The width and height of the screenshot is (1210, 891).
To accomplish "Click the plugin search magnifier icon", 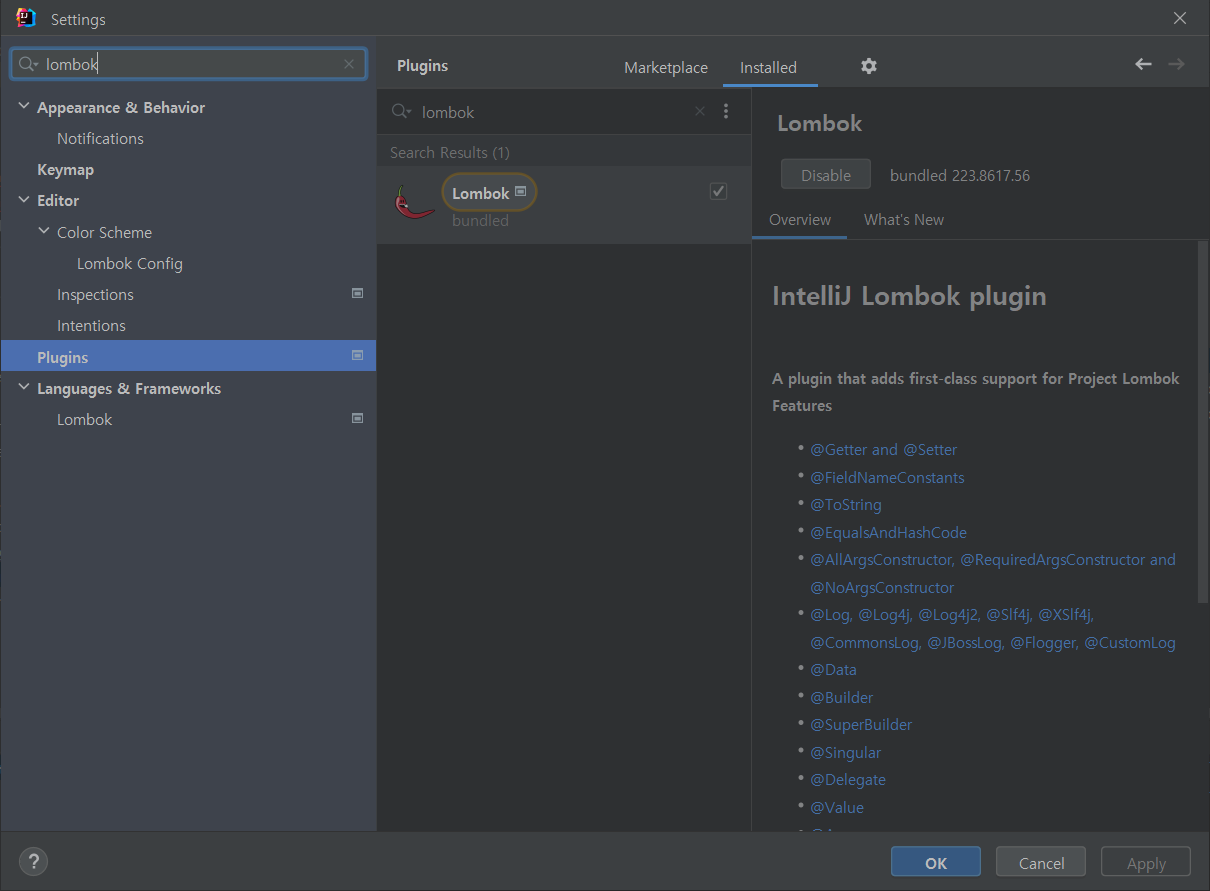I will click(400, 112).
